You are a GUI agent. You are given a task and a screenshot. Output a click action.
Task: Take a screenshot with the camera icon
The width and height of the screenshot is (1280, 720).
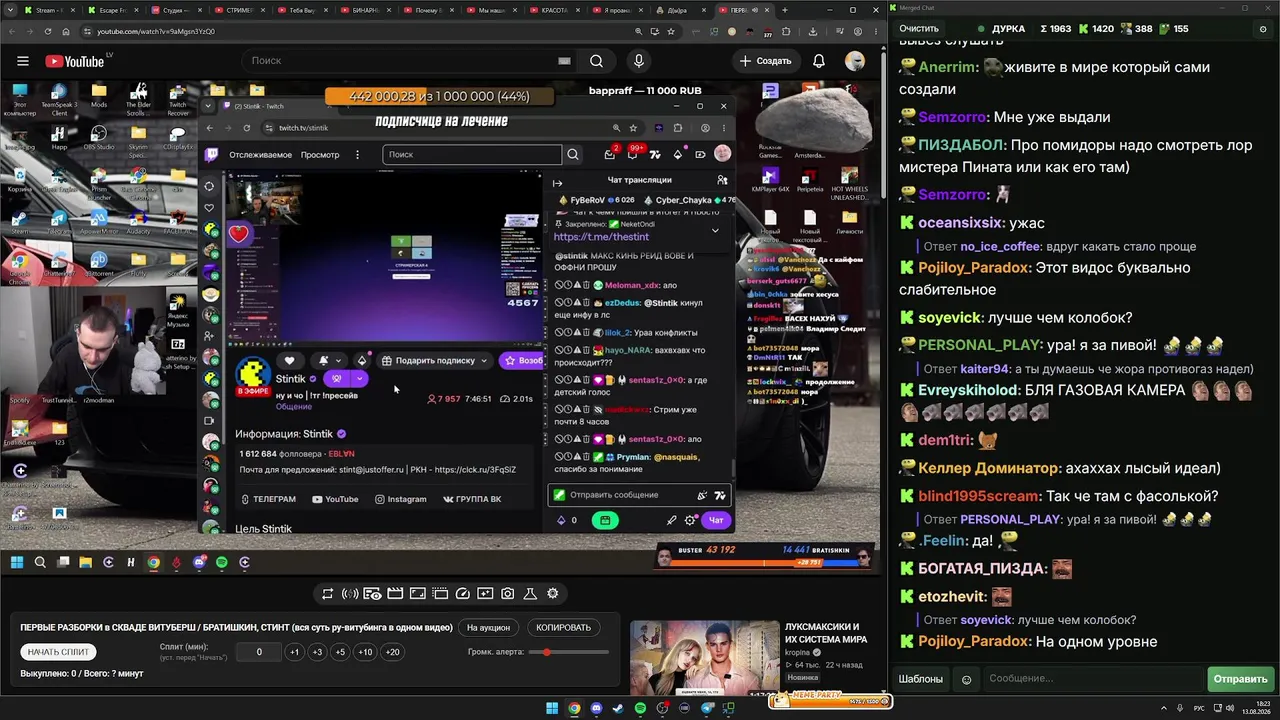(x=508, y=594)
